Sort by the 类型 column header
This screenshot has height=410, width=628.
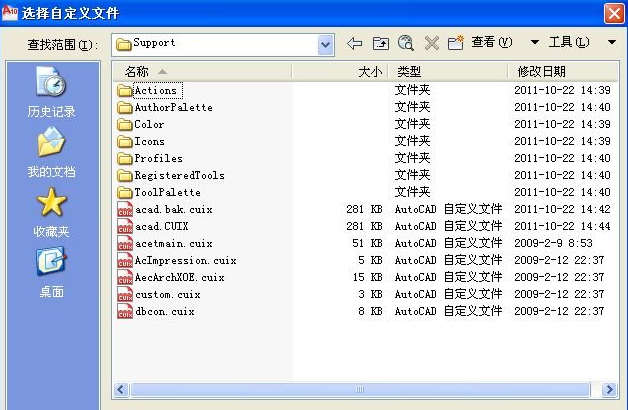pyautogui.click(x=448, y=72)
